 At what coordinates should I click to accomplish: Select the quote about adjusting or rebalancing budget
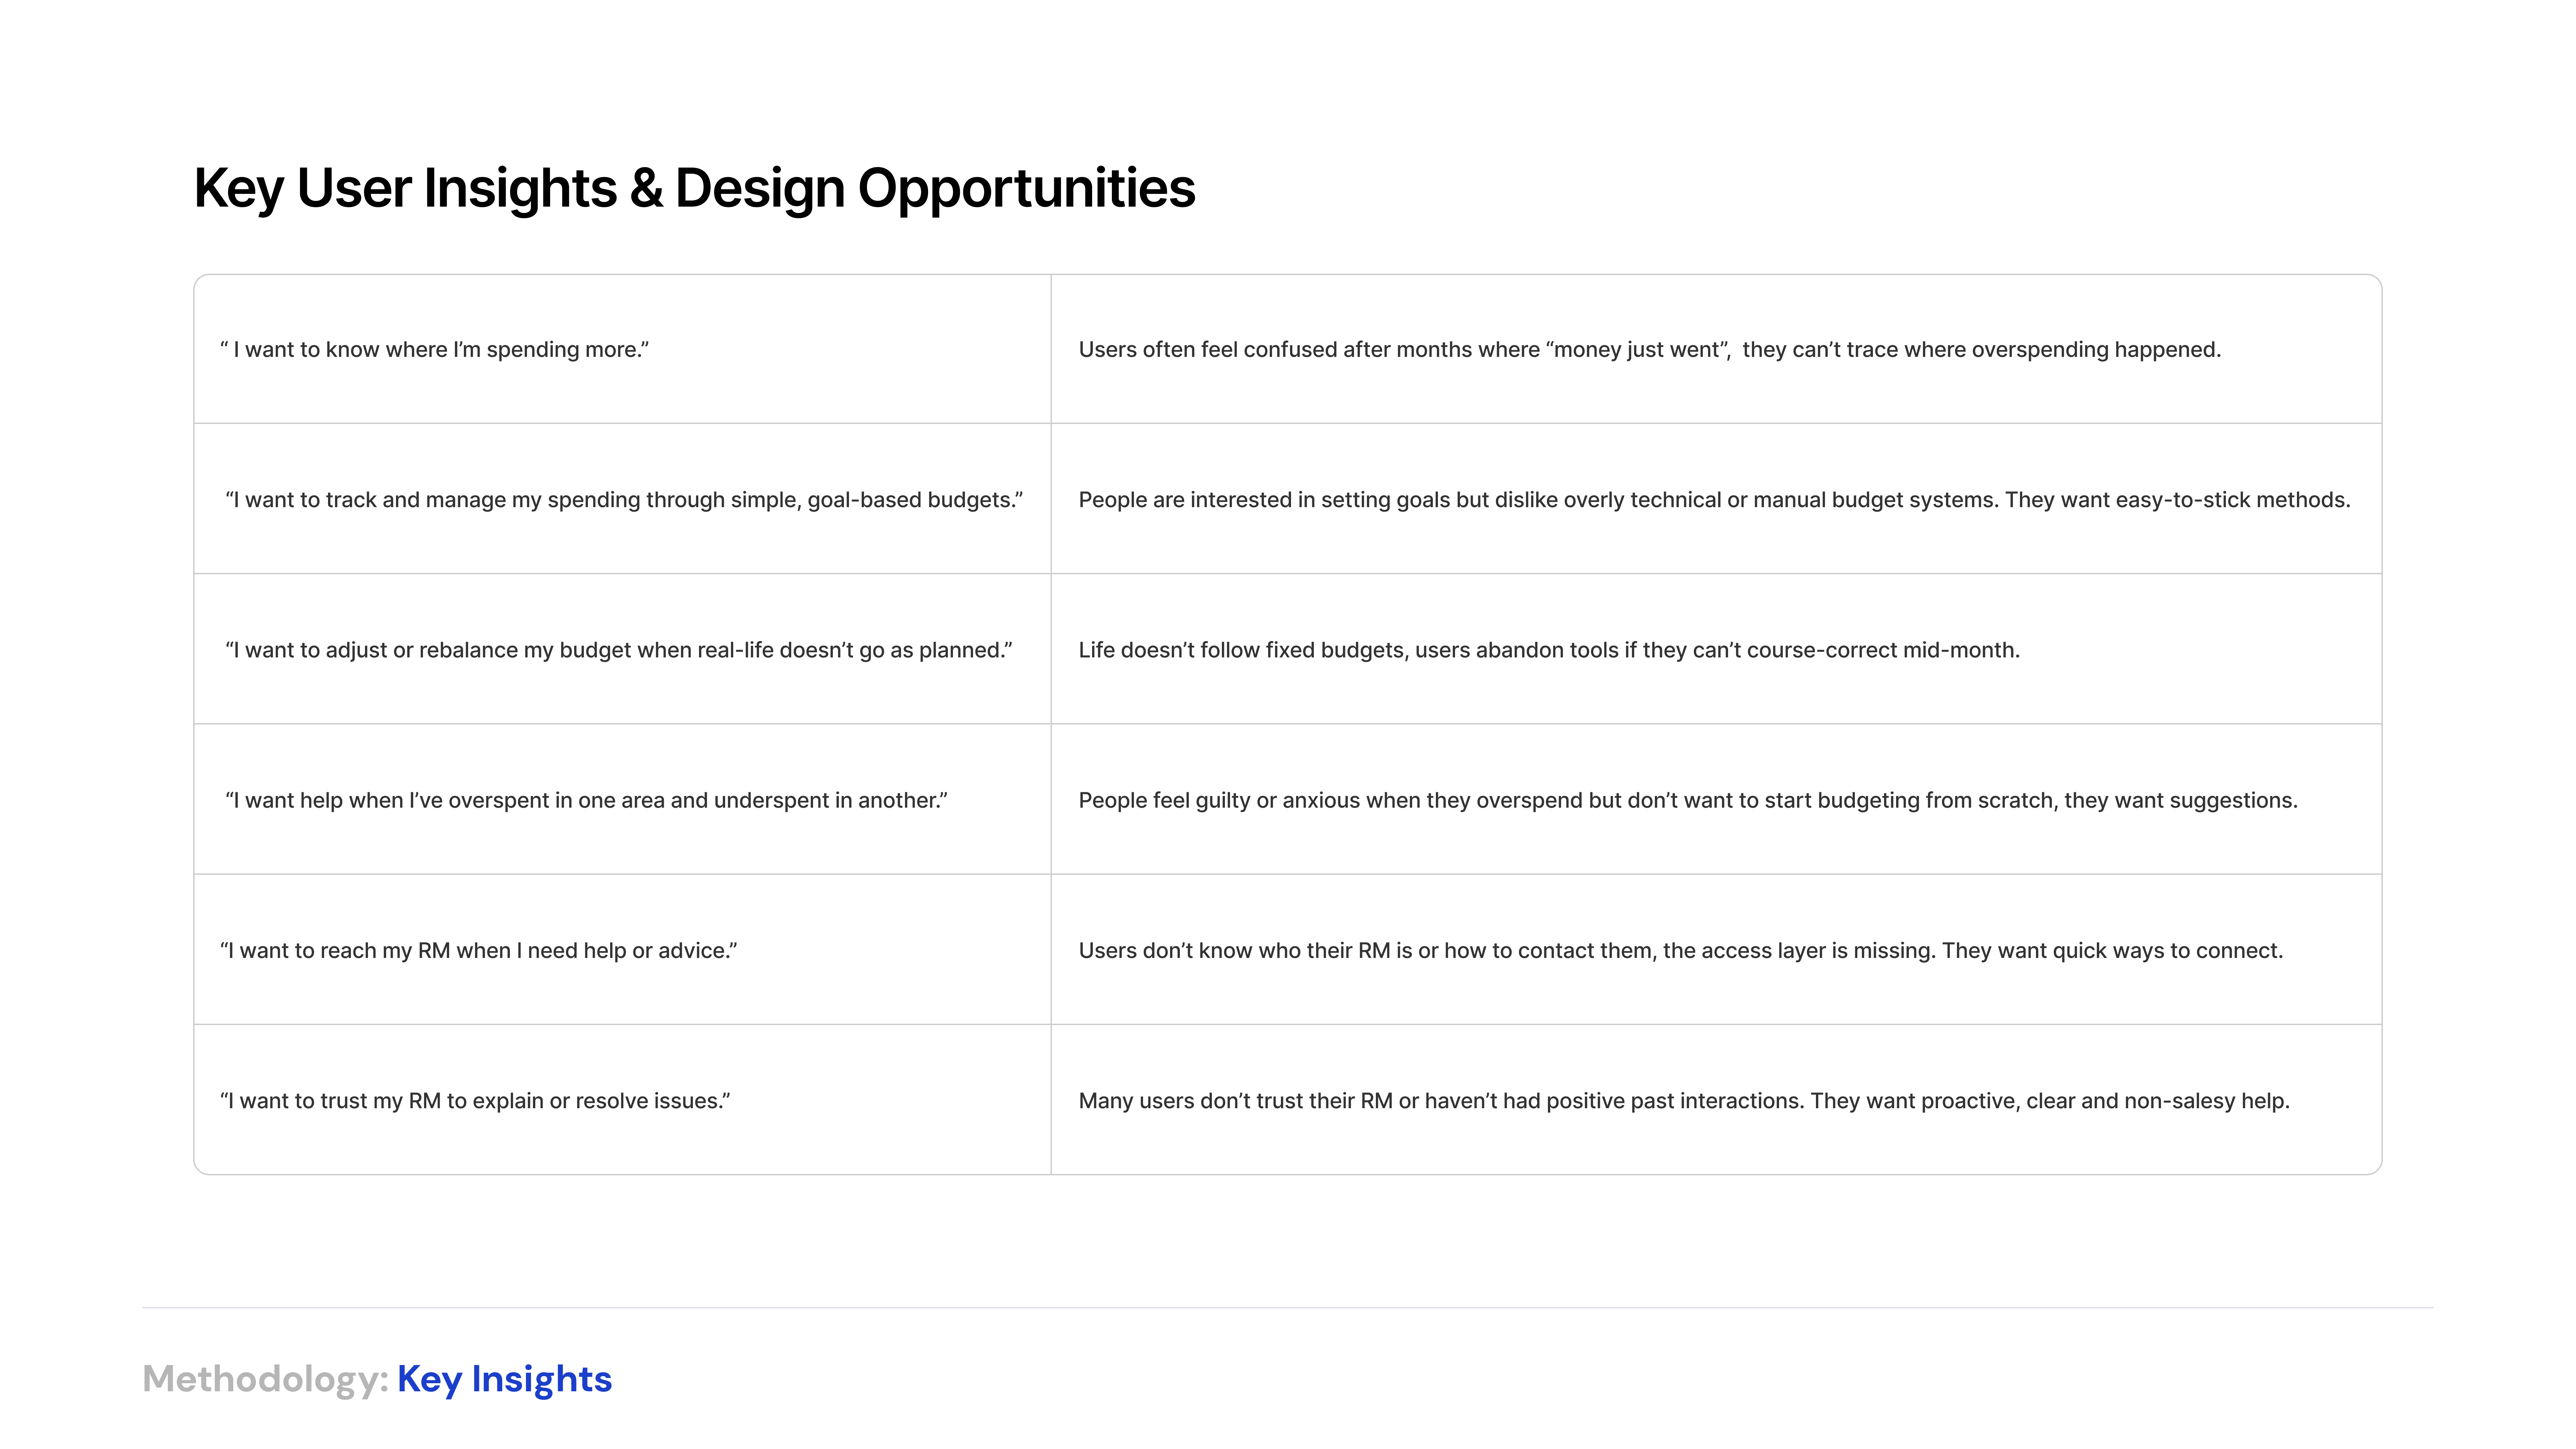coord(619,650)
